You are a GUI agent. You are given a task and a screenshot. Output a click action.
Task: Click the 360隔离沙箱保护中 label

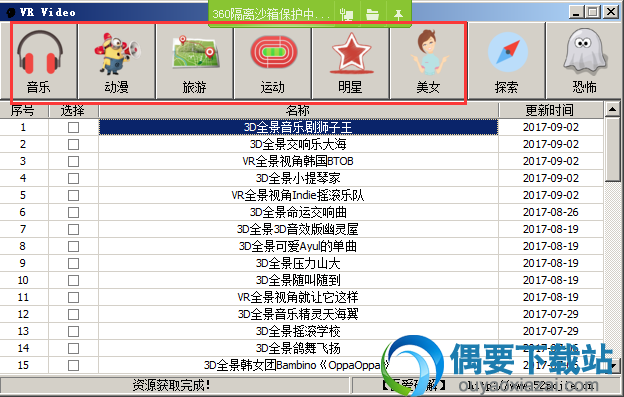pos(271,15)
